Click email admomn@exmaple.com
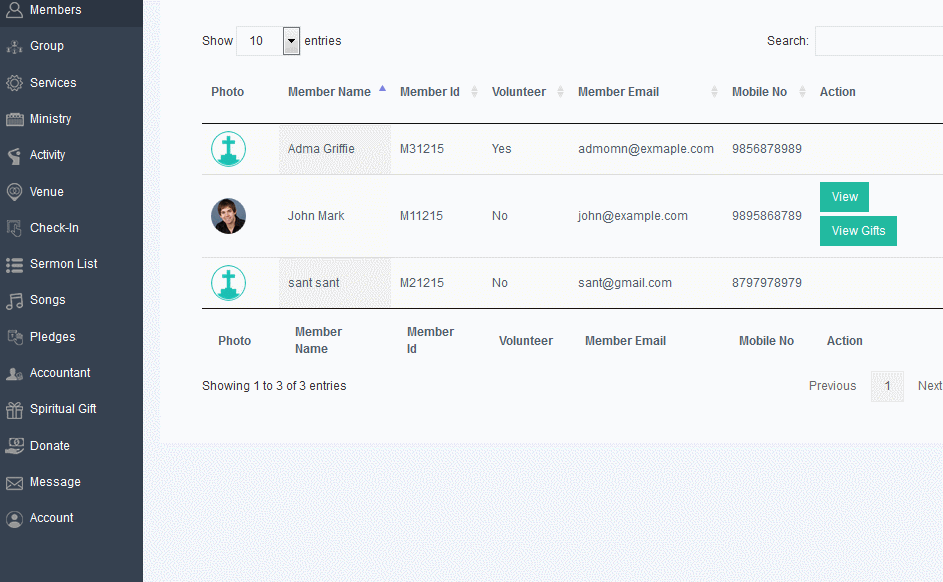The width and height of the screenshot is (943, 582). pos(646,149)
